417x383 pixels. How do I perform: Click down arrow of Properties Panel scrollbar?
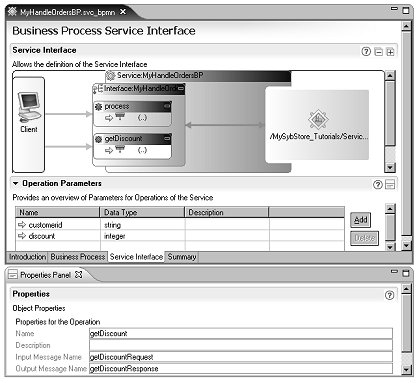point(406,369)
